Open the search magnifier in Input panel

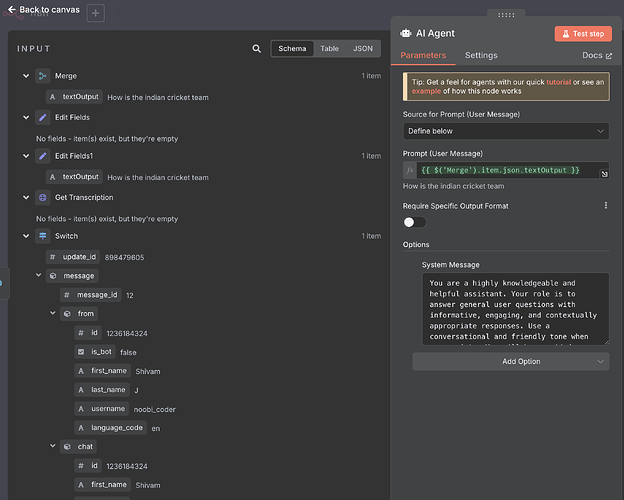pyautogui.click(x=257, y=49)
